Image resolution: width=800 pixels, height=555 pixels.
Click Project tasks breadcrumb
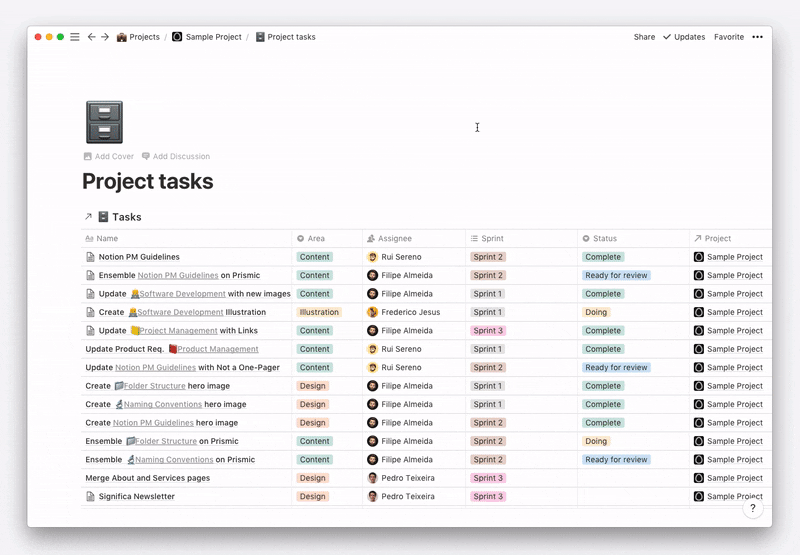[285, 37]
